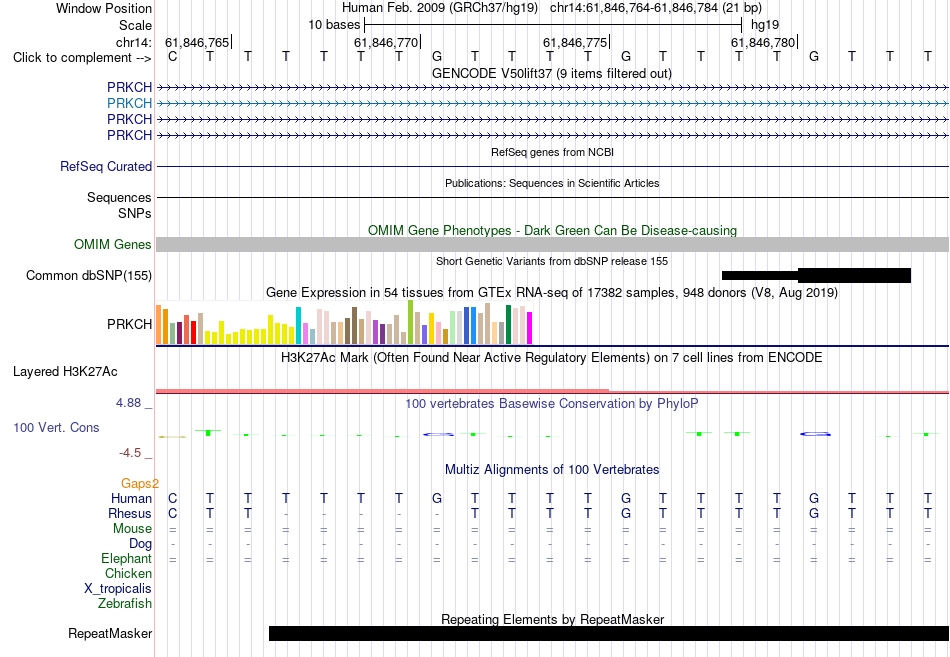Click the red GTEx expression bar
The height and width of the screenshot is (657, 950).
(193, 333)
